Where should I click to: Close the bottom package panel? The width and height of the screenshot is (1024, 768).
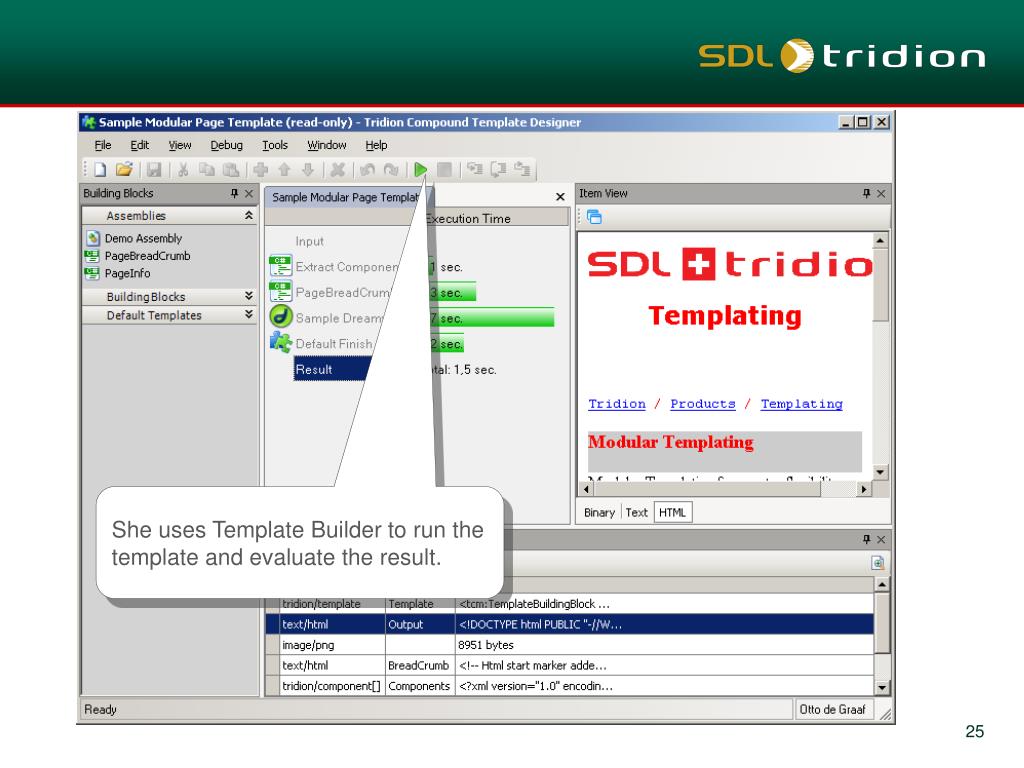[x=881, y=539]
